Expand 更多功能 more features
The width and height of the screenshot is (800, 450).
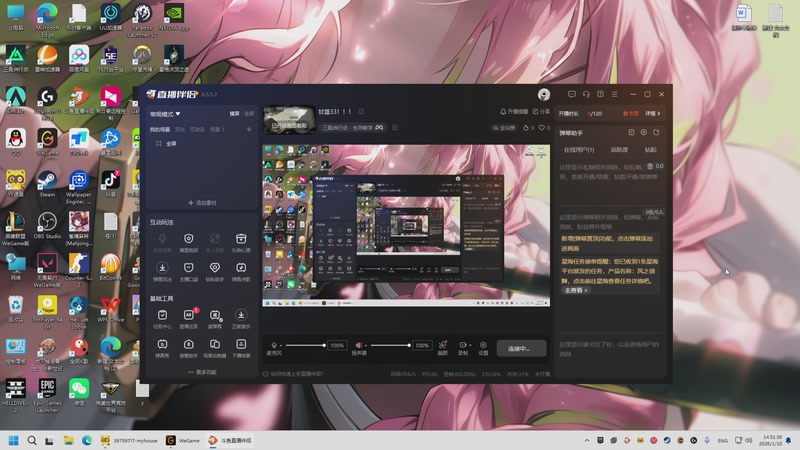[202, 372]
